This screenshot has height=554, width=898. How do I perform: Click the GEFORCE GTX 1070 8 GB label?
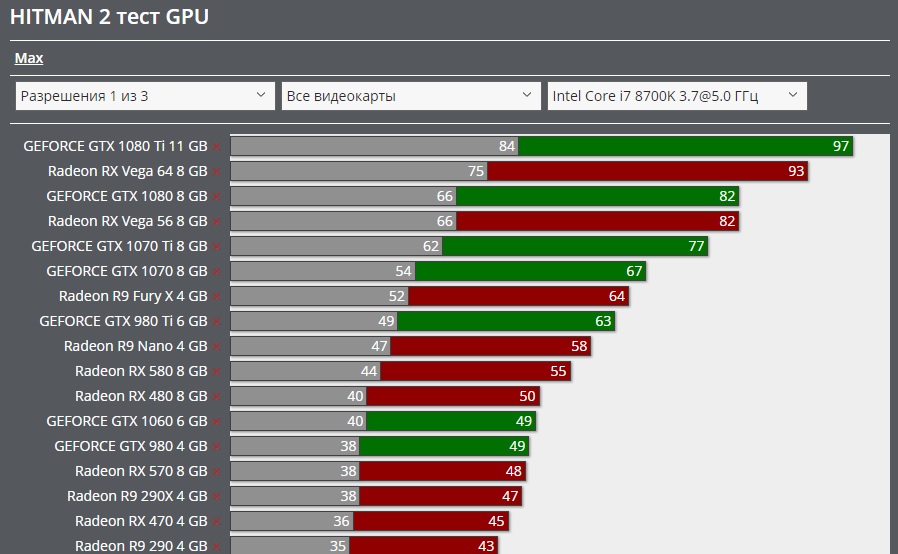click(x=127, y=271)
